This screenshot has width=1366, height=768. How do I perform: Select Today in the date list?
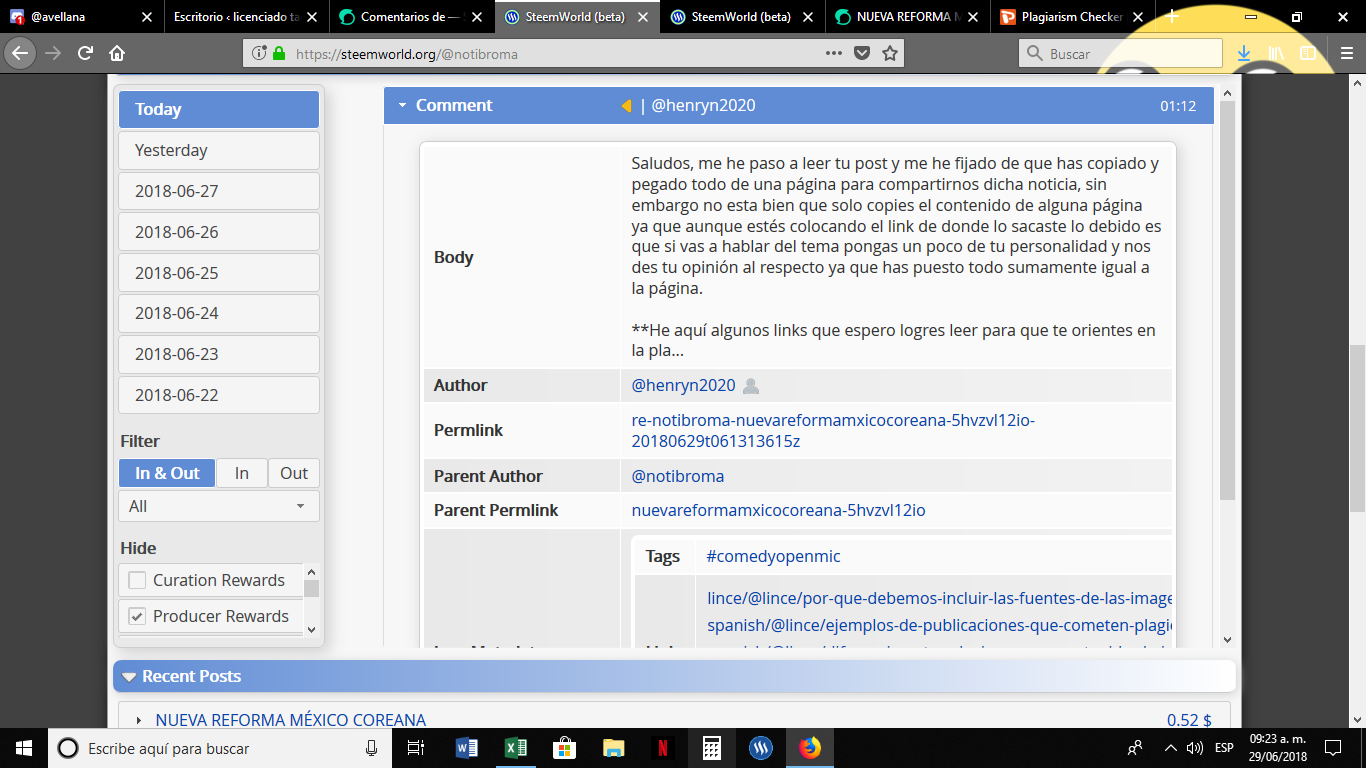[x=219, y=109]
